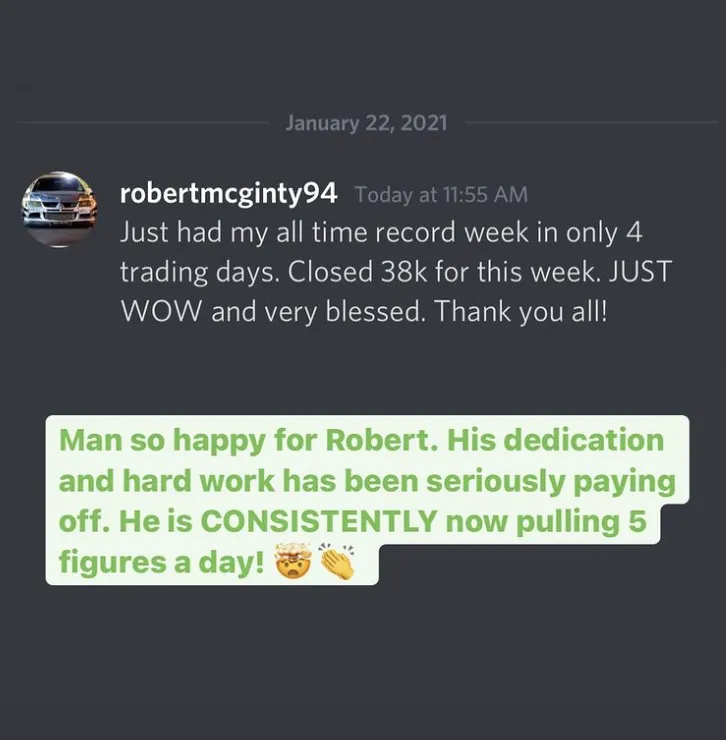The image size is (726, 740).
Task: Tap caption line 'and hard work has been seriously paying'
Action: 367,482
